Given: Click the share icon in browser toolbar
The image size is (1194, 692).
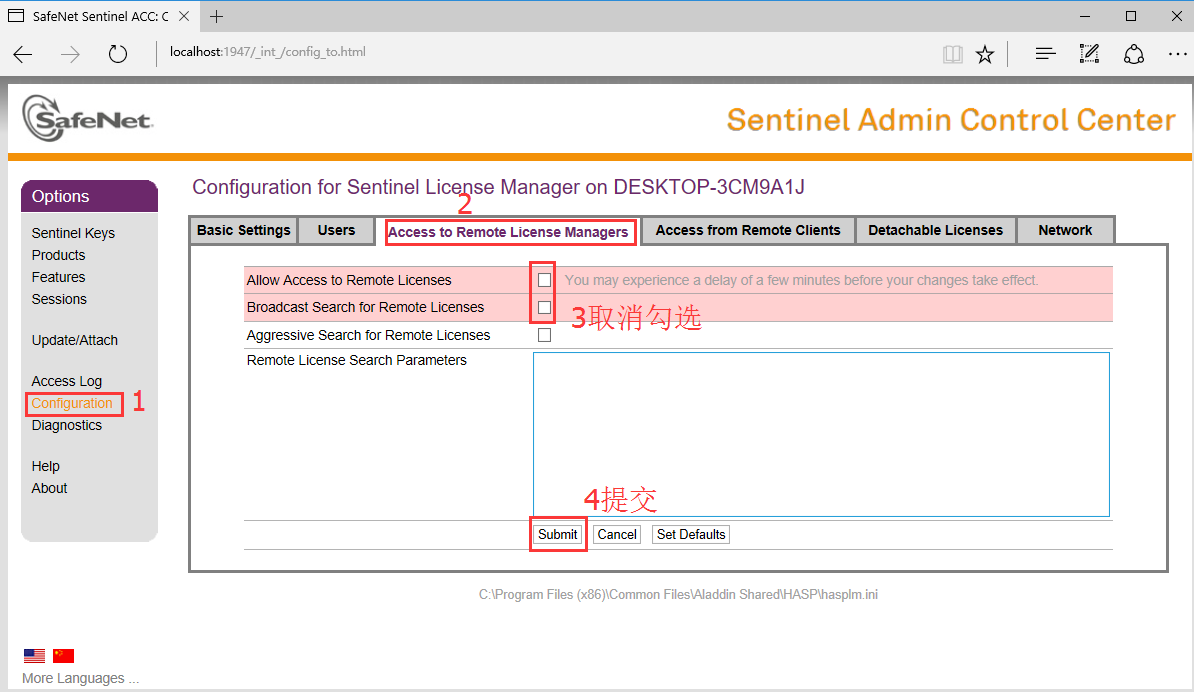Looking at the screenshot, I should tap(1134, 54).
